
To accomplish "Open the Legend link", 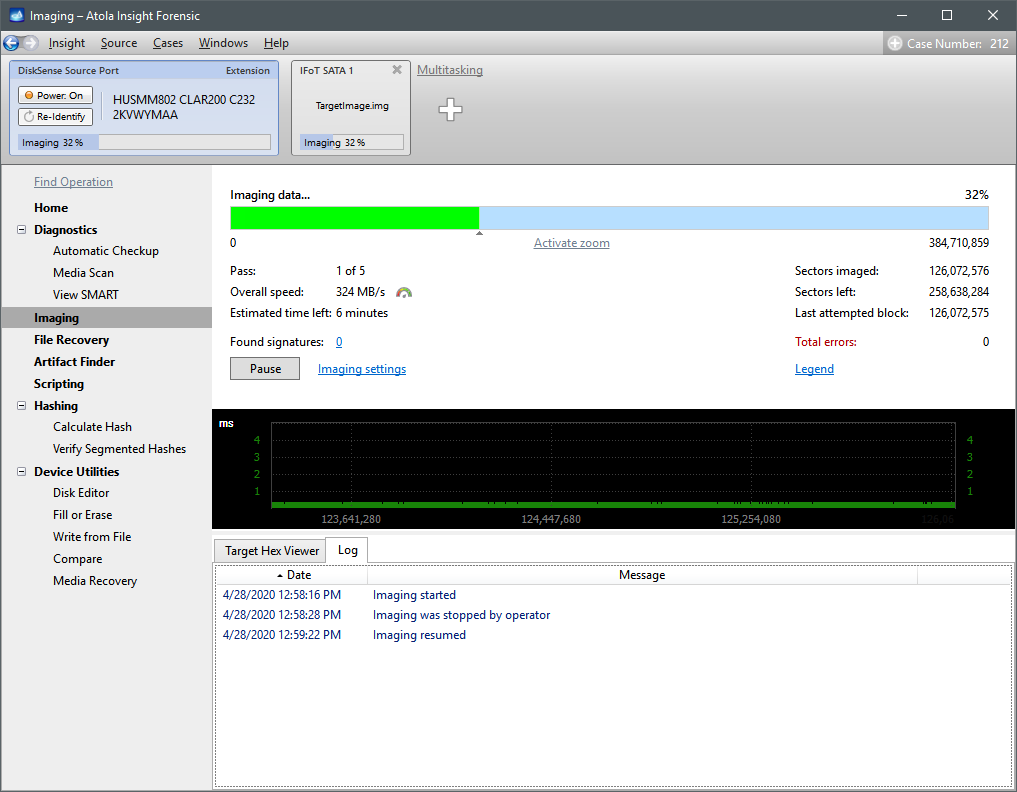I will 814,368.
